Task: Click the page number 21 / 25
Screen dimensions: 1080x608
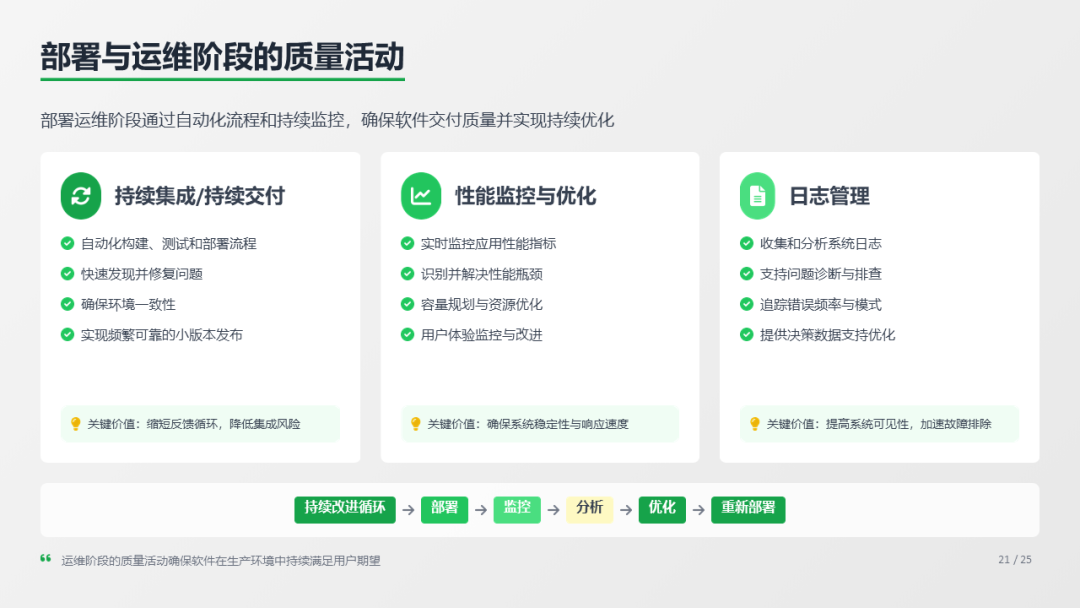Action: point(1014,560)
